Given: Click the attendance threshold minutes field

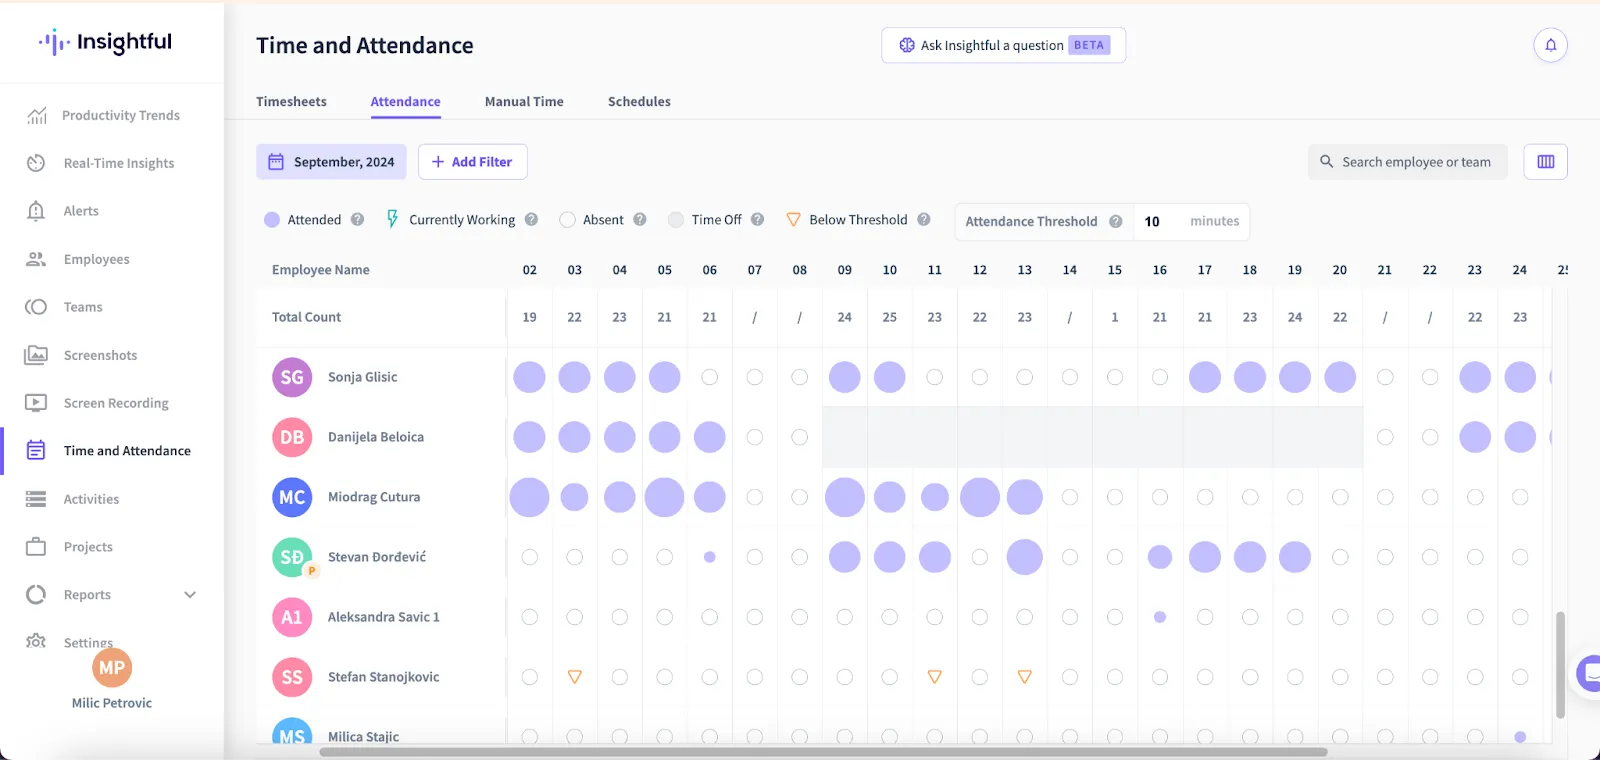Looking at the screenshot, I should 1191,221.
